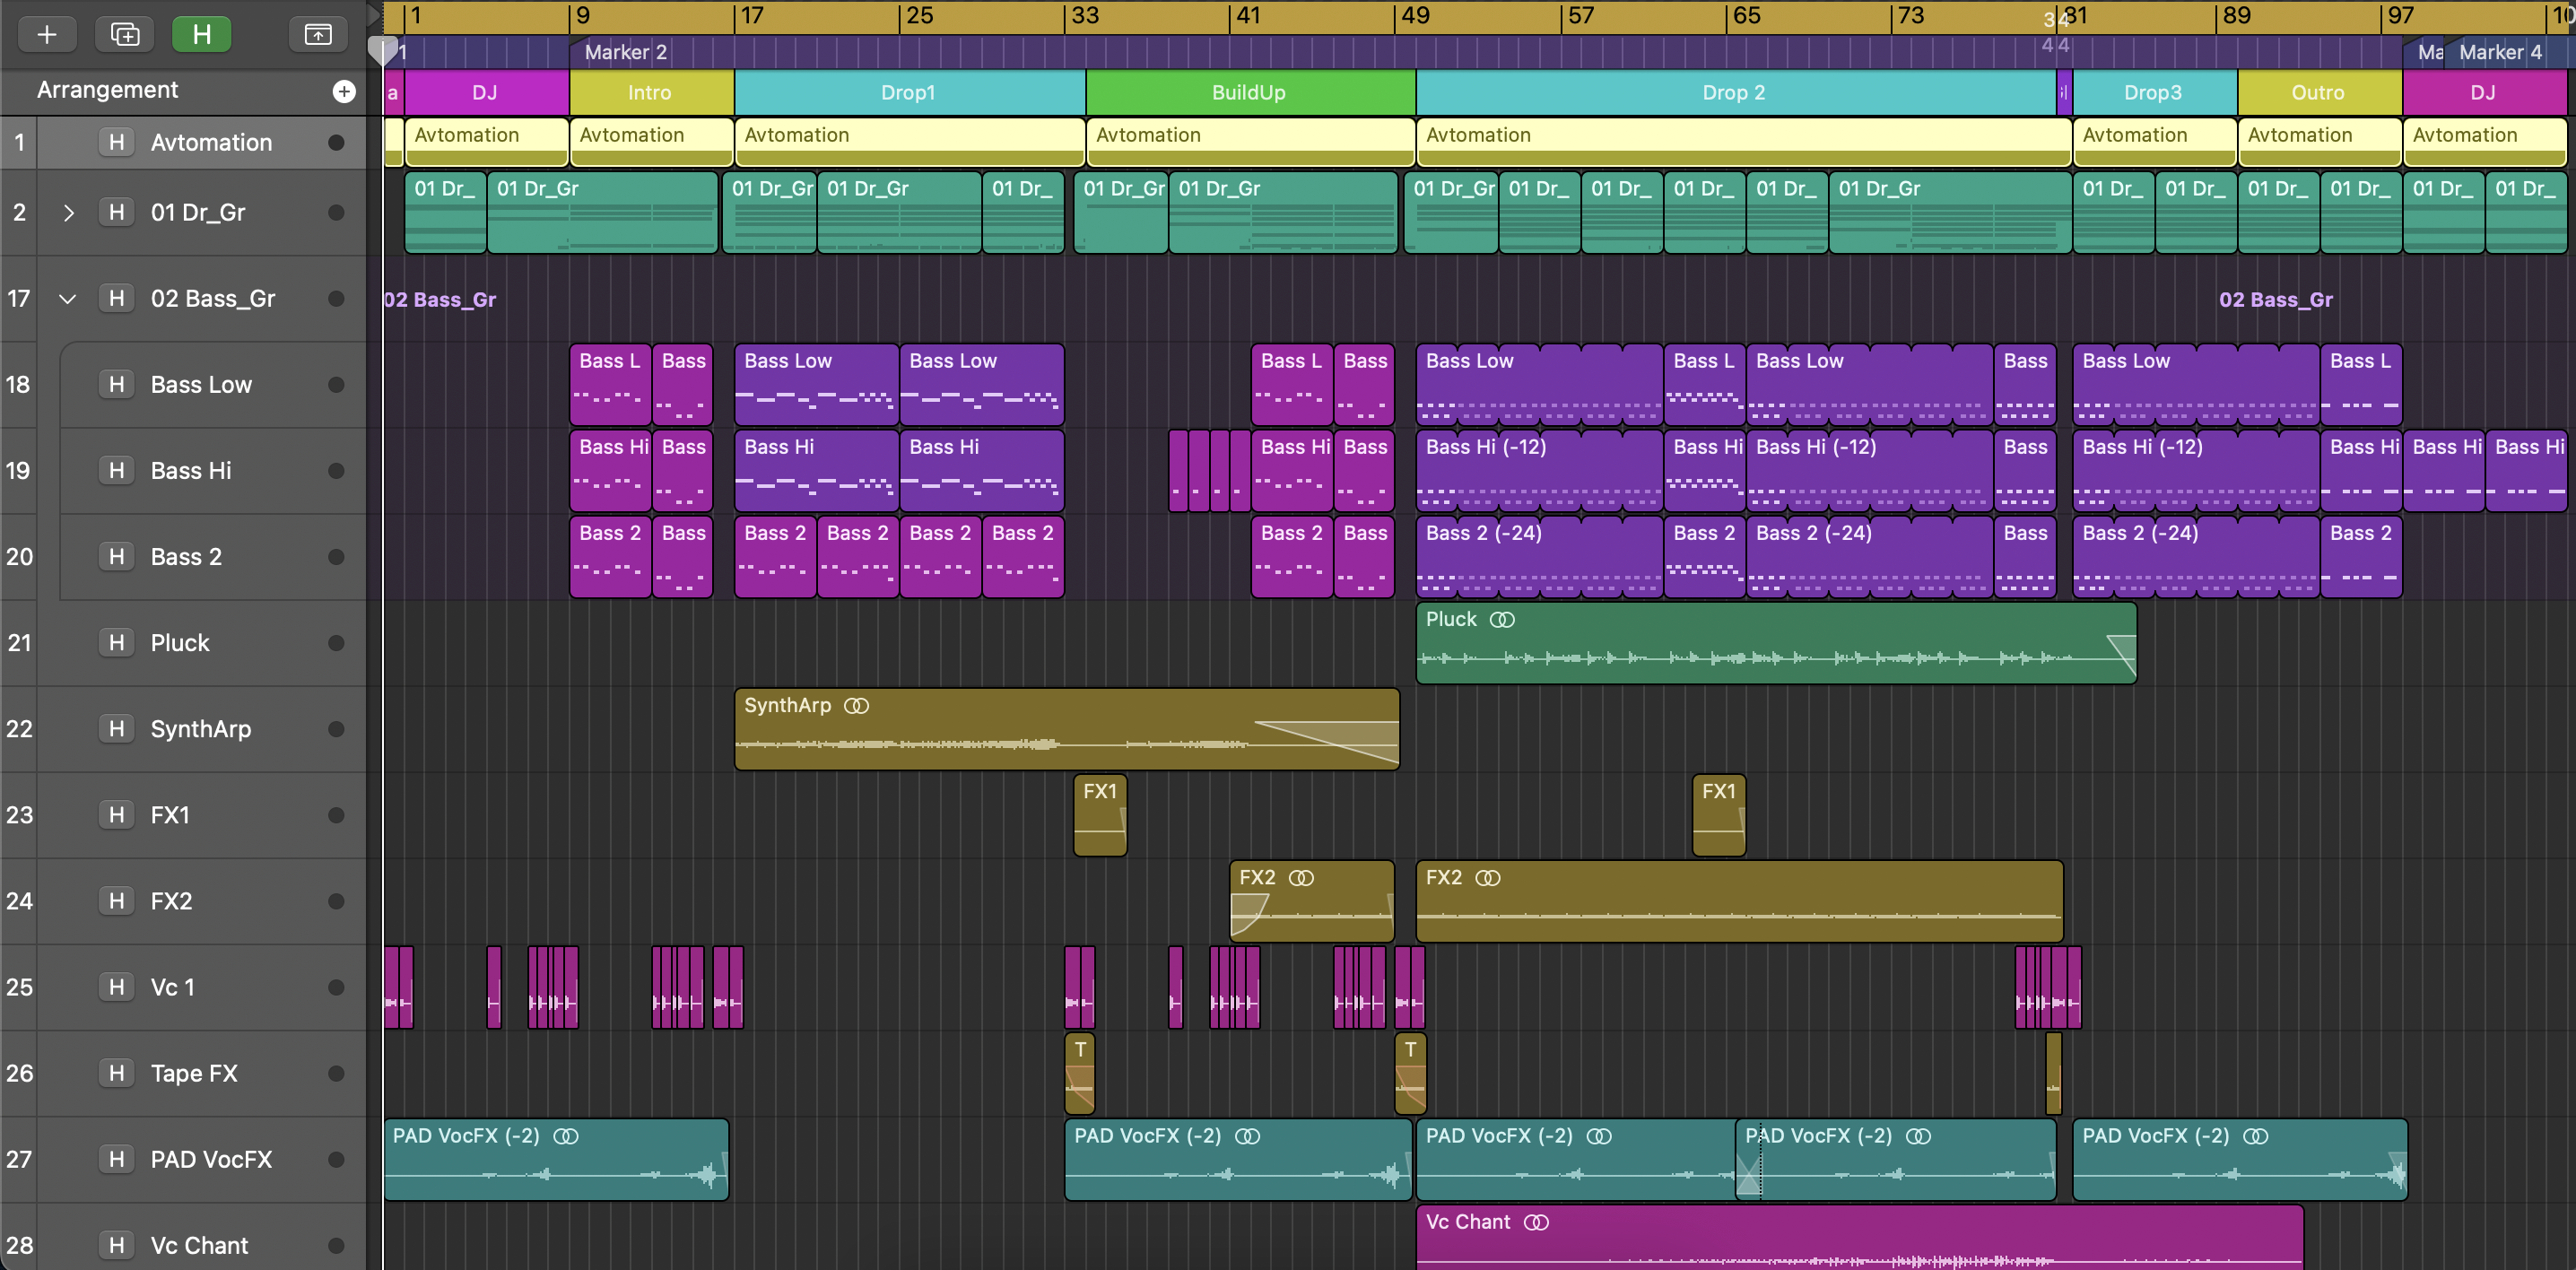Select the Pluck audio region

pos(1776,643)
